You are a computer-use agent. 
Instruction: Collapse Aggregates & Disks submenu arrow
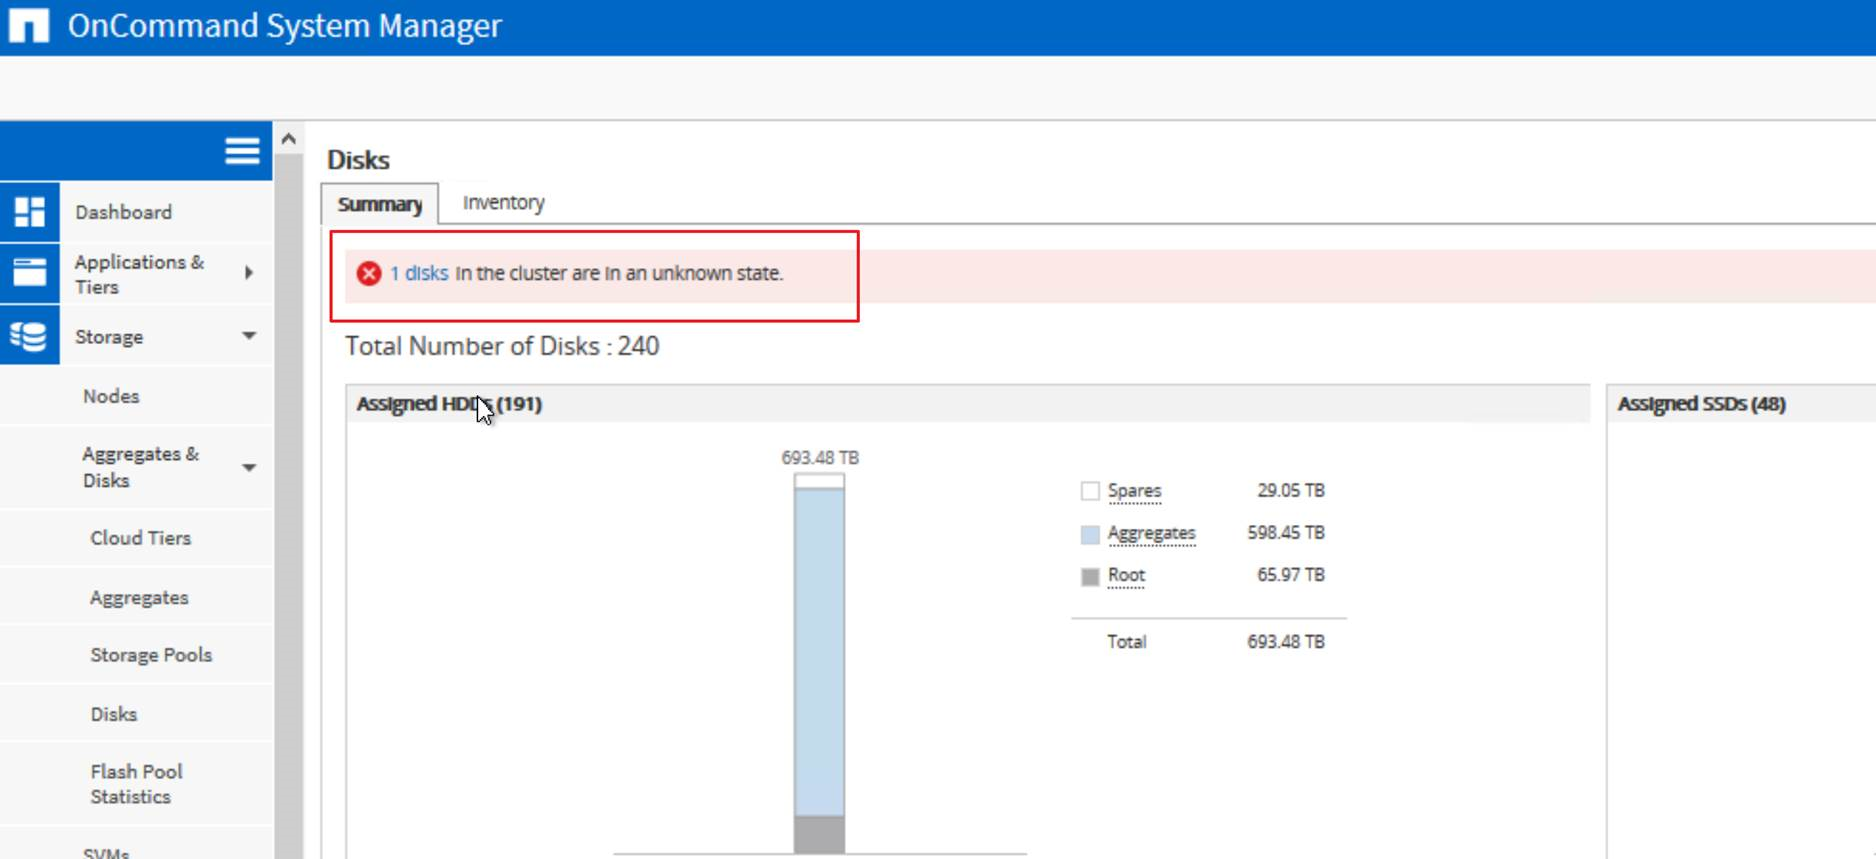(x=249, y=467)
